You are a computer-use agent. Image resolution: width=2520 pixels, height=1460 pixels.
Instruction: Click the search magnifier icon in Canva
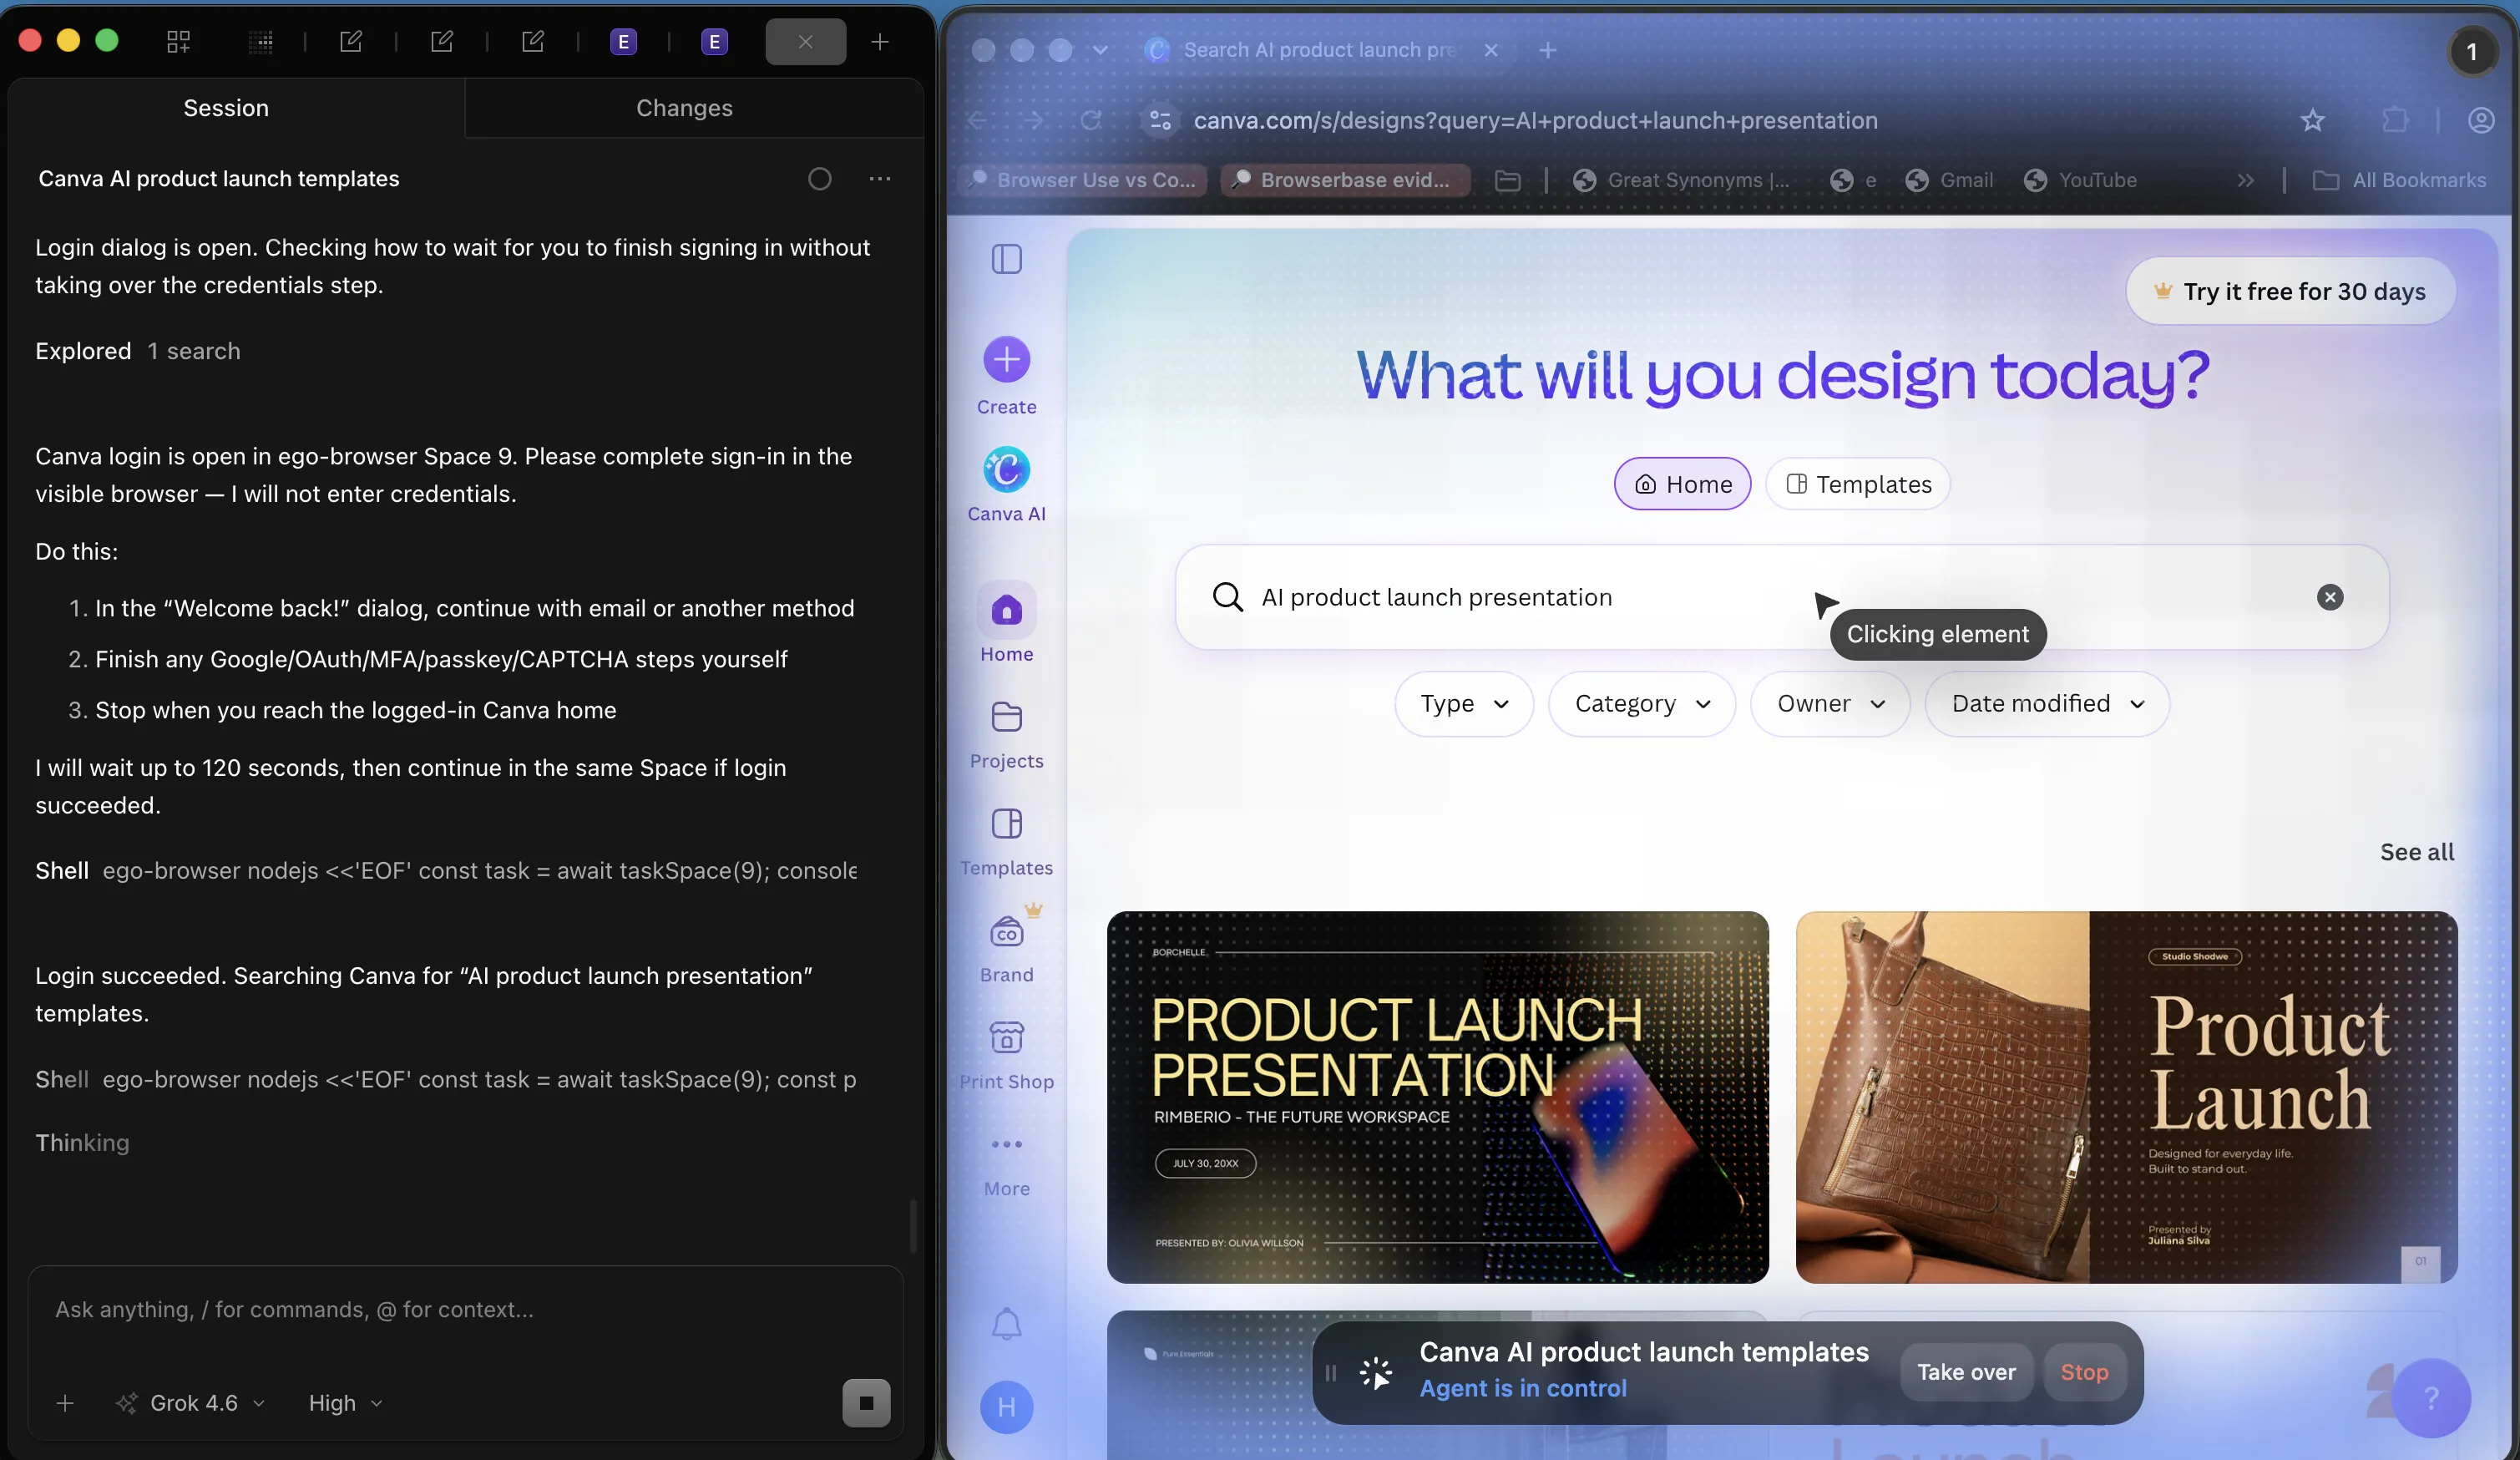click(x=1227, y=597)
